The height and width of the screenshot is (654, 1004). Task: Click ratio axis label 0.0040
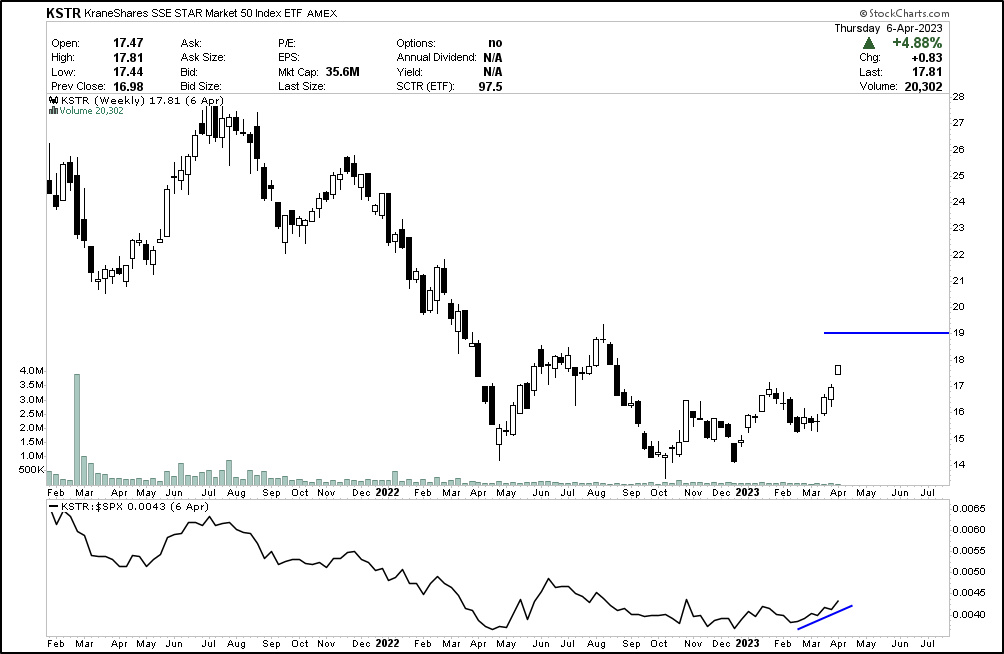(x=969, y=615)
